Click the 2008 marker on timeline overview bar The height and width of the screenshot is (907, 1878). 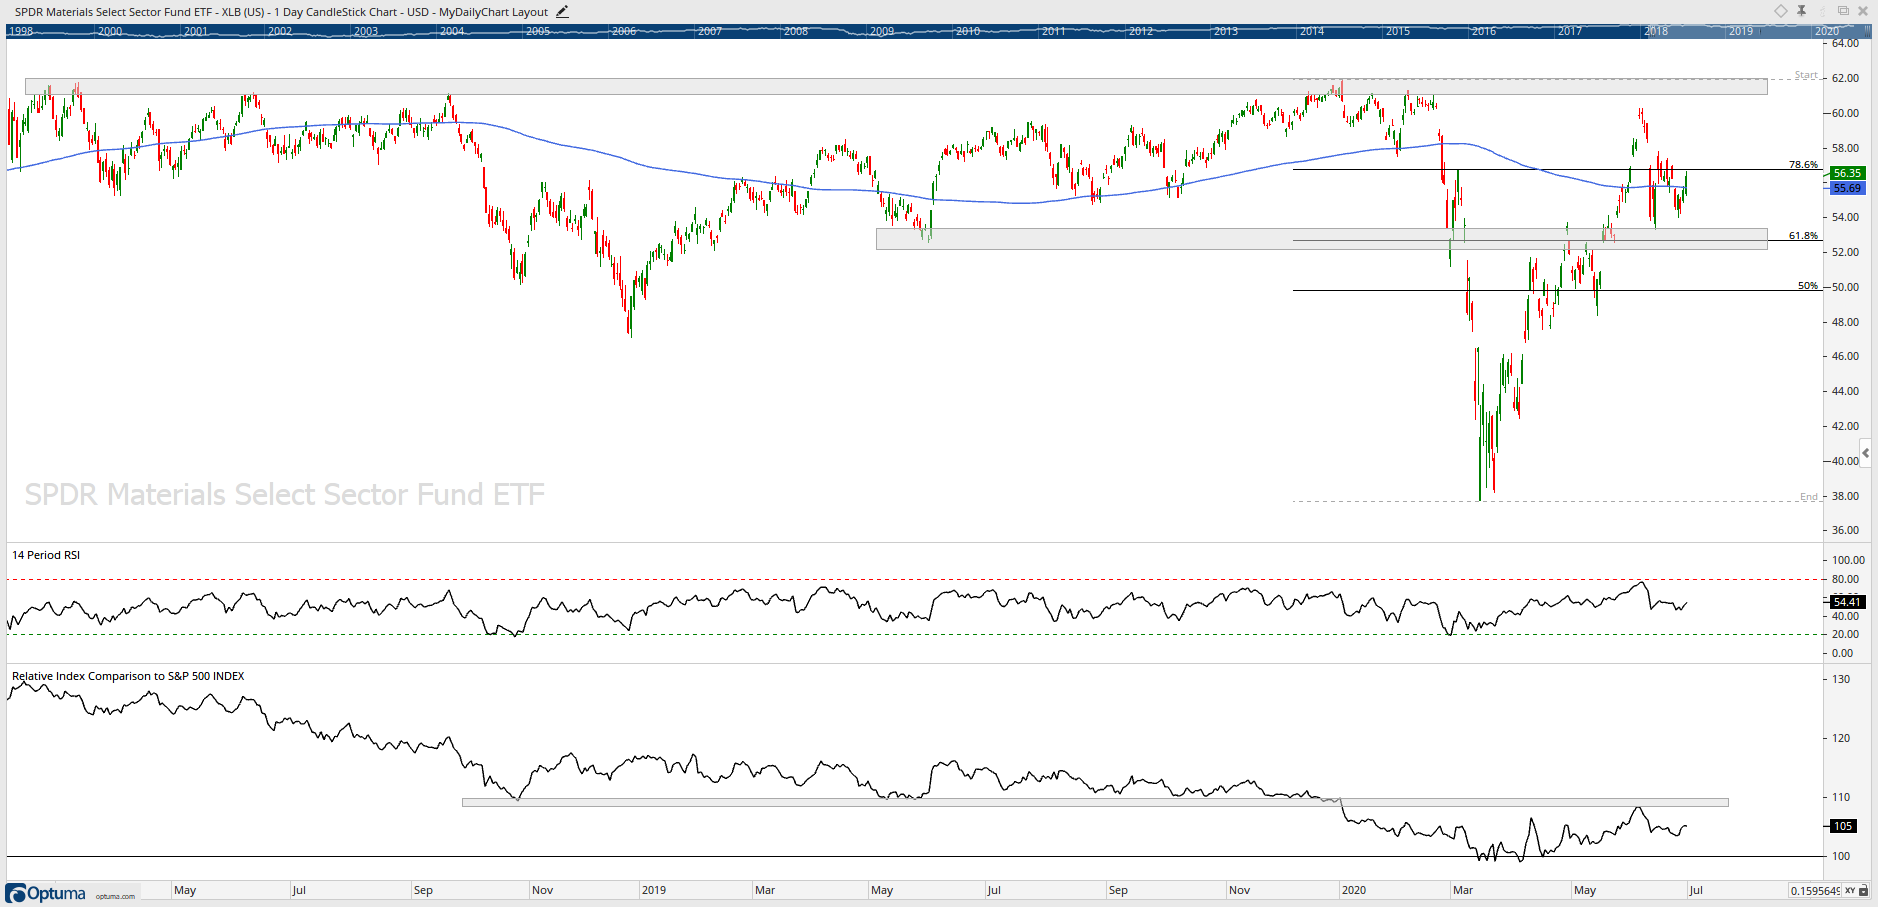coord(796,31)
